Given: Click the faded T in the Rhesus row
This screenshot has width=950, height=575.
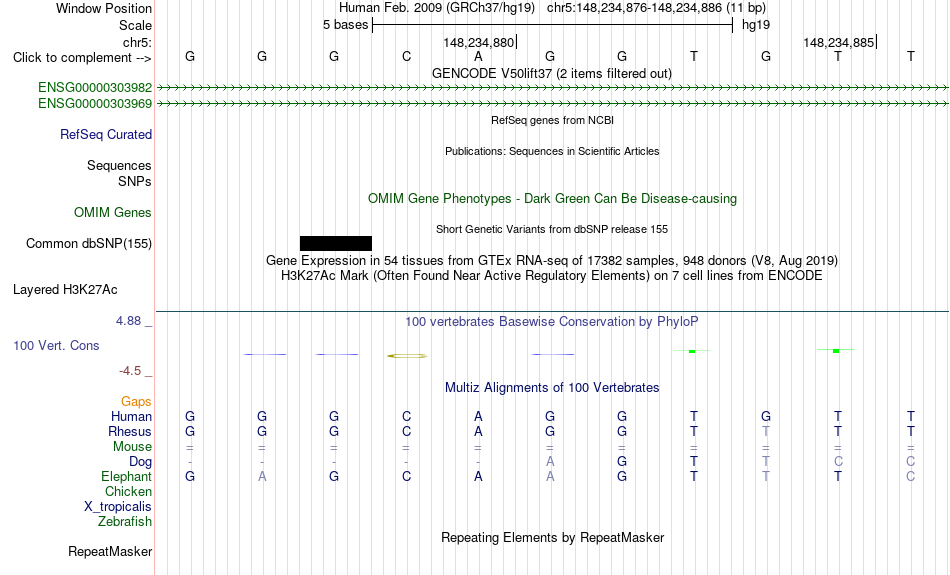Looking at the screenshot, I should (x=766, y=431).
